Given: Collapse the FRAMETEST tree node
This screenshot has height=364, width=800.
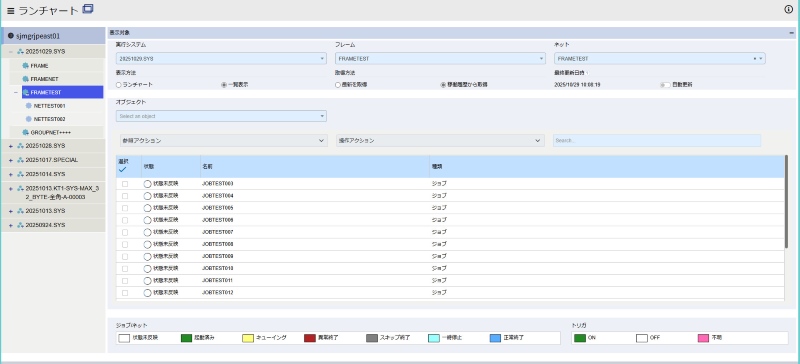Looking at the screenshot, I should point(16,92).
